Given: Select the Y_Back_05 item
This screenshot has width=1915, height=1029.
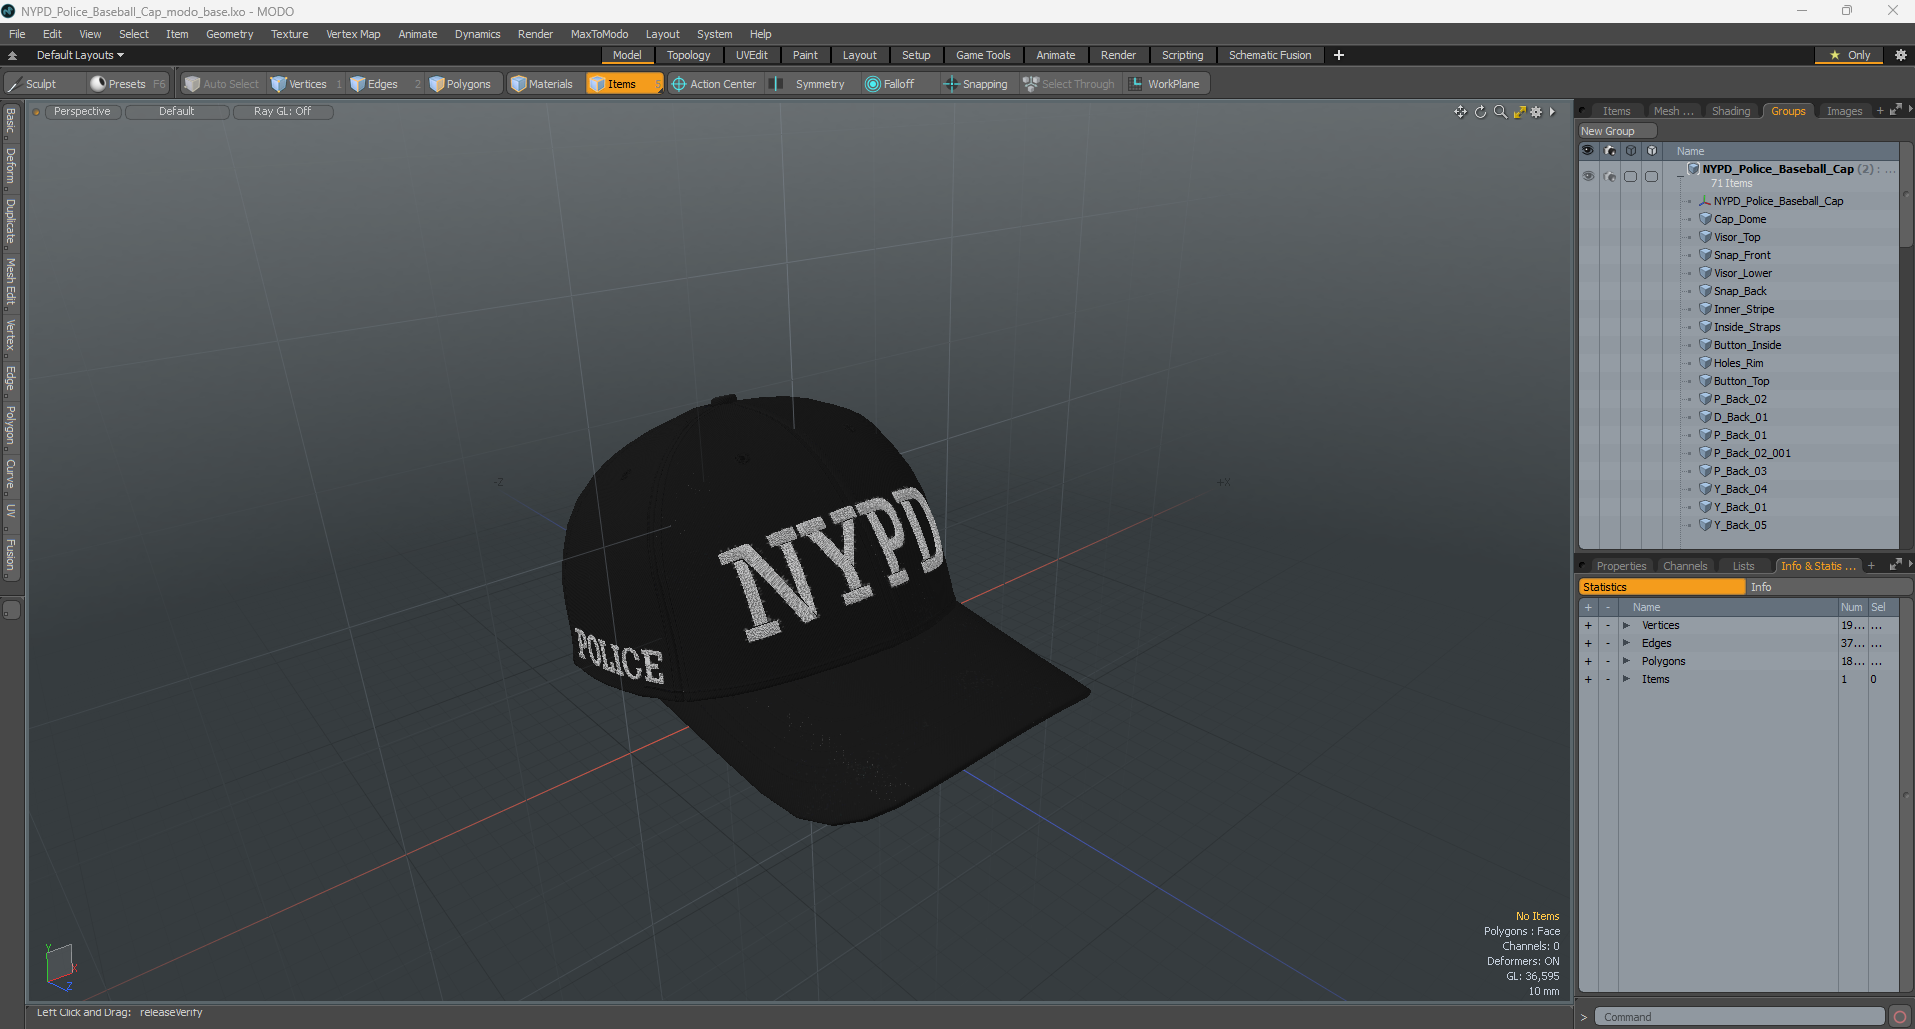Looking at the screenshot, I should point(1740,525).
